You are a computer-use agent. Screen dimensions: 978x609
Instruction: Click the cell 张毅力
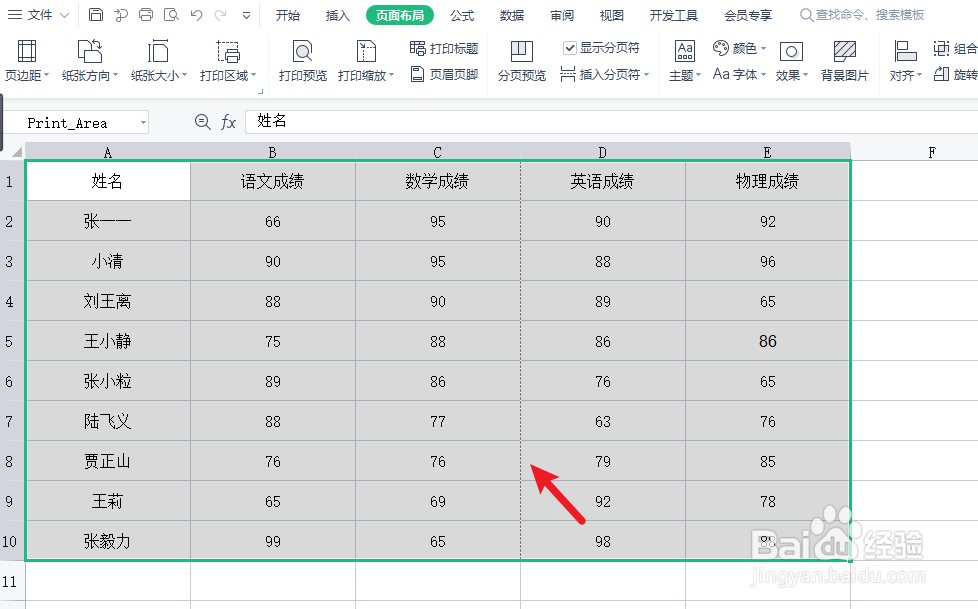108,540
